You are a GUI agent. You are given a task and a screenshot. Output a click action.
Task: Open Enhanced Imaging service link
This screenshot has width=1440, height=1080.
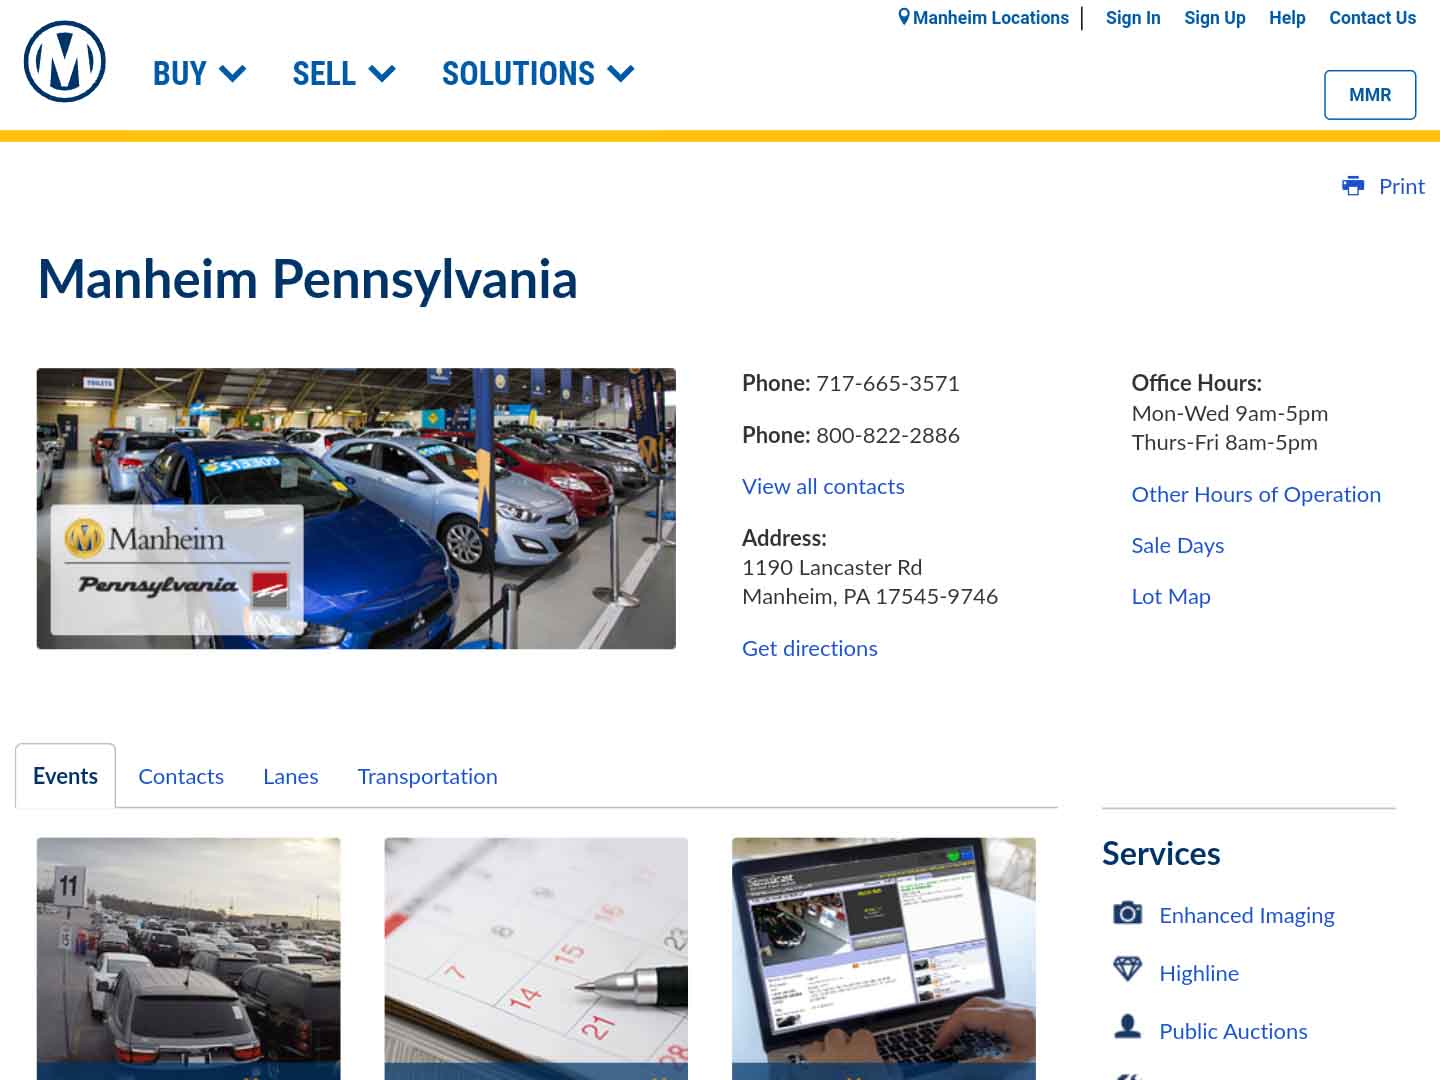point(1247,915)
